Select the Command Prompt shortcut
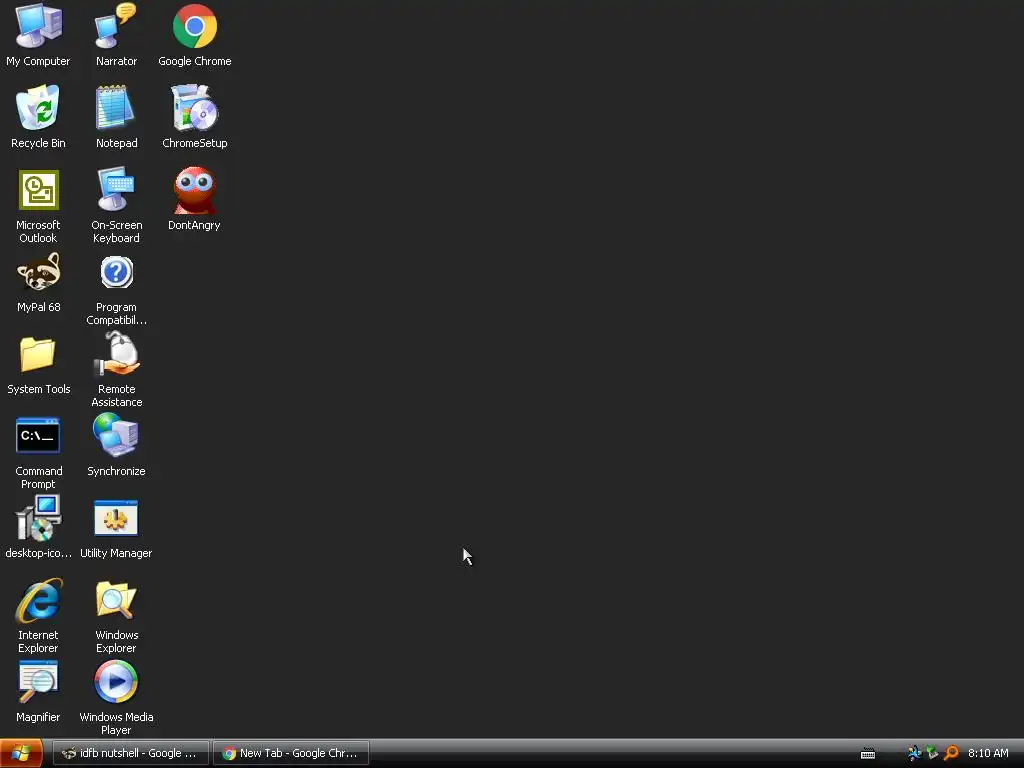This screenshot has width=1024, height=768. coord(38,436)
